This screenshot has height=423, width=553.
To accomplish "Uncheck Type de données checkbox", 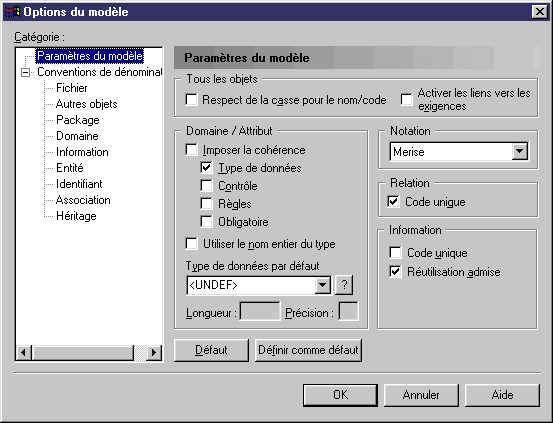I will (206, 168).
